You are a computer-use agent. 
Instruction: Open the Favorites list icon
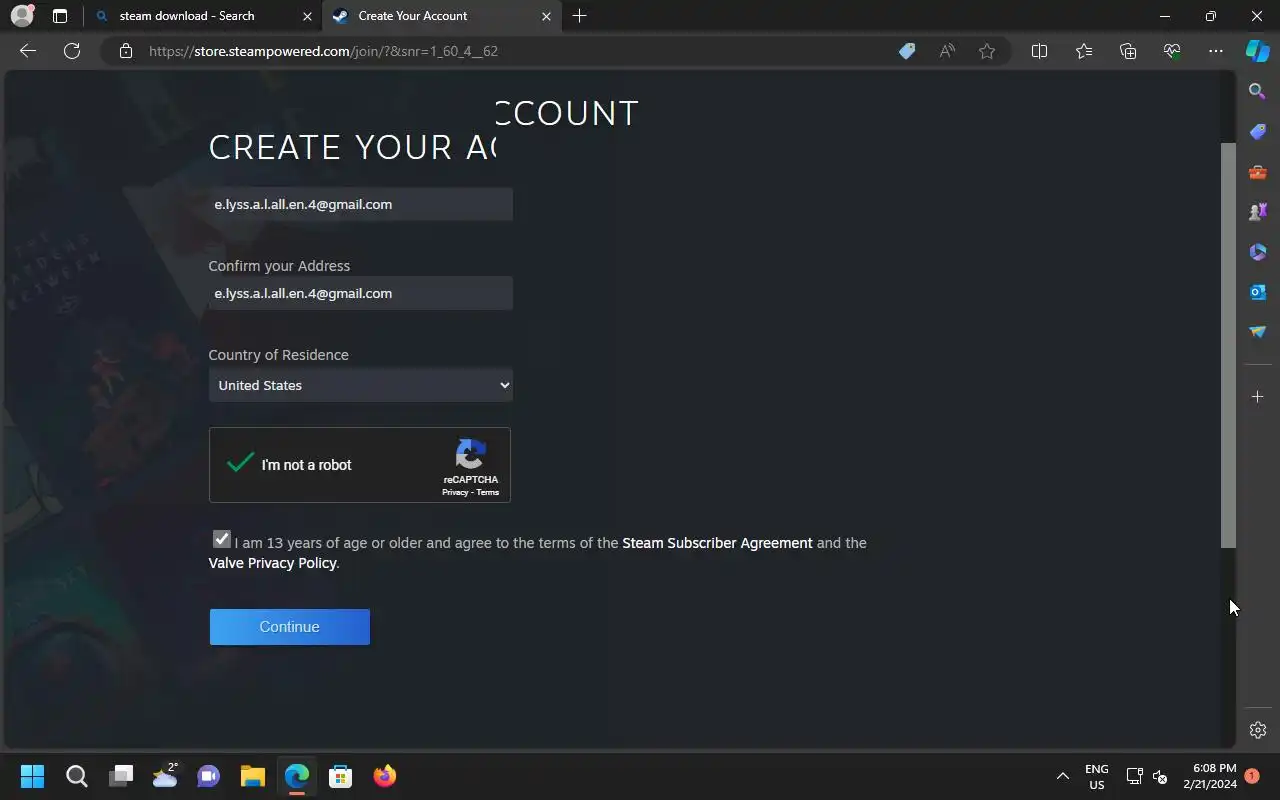tap(1084, 51)
